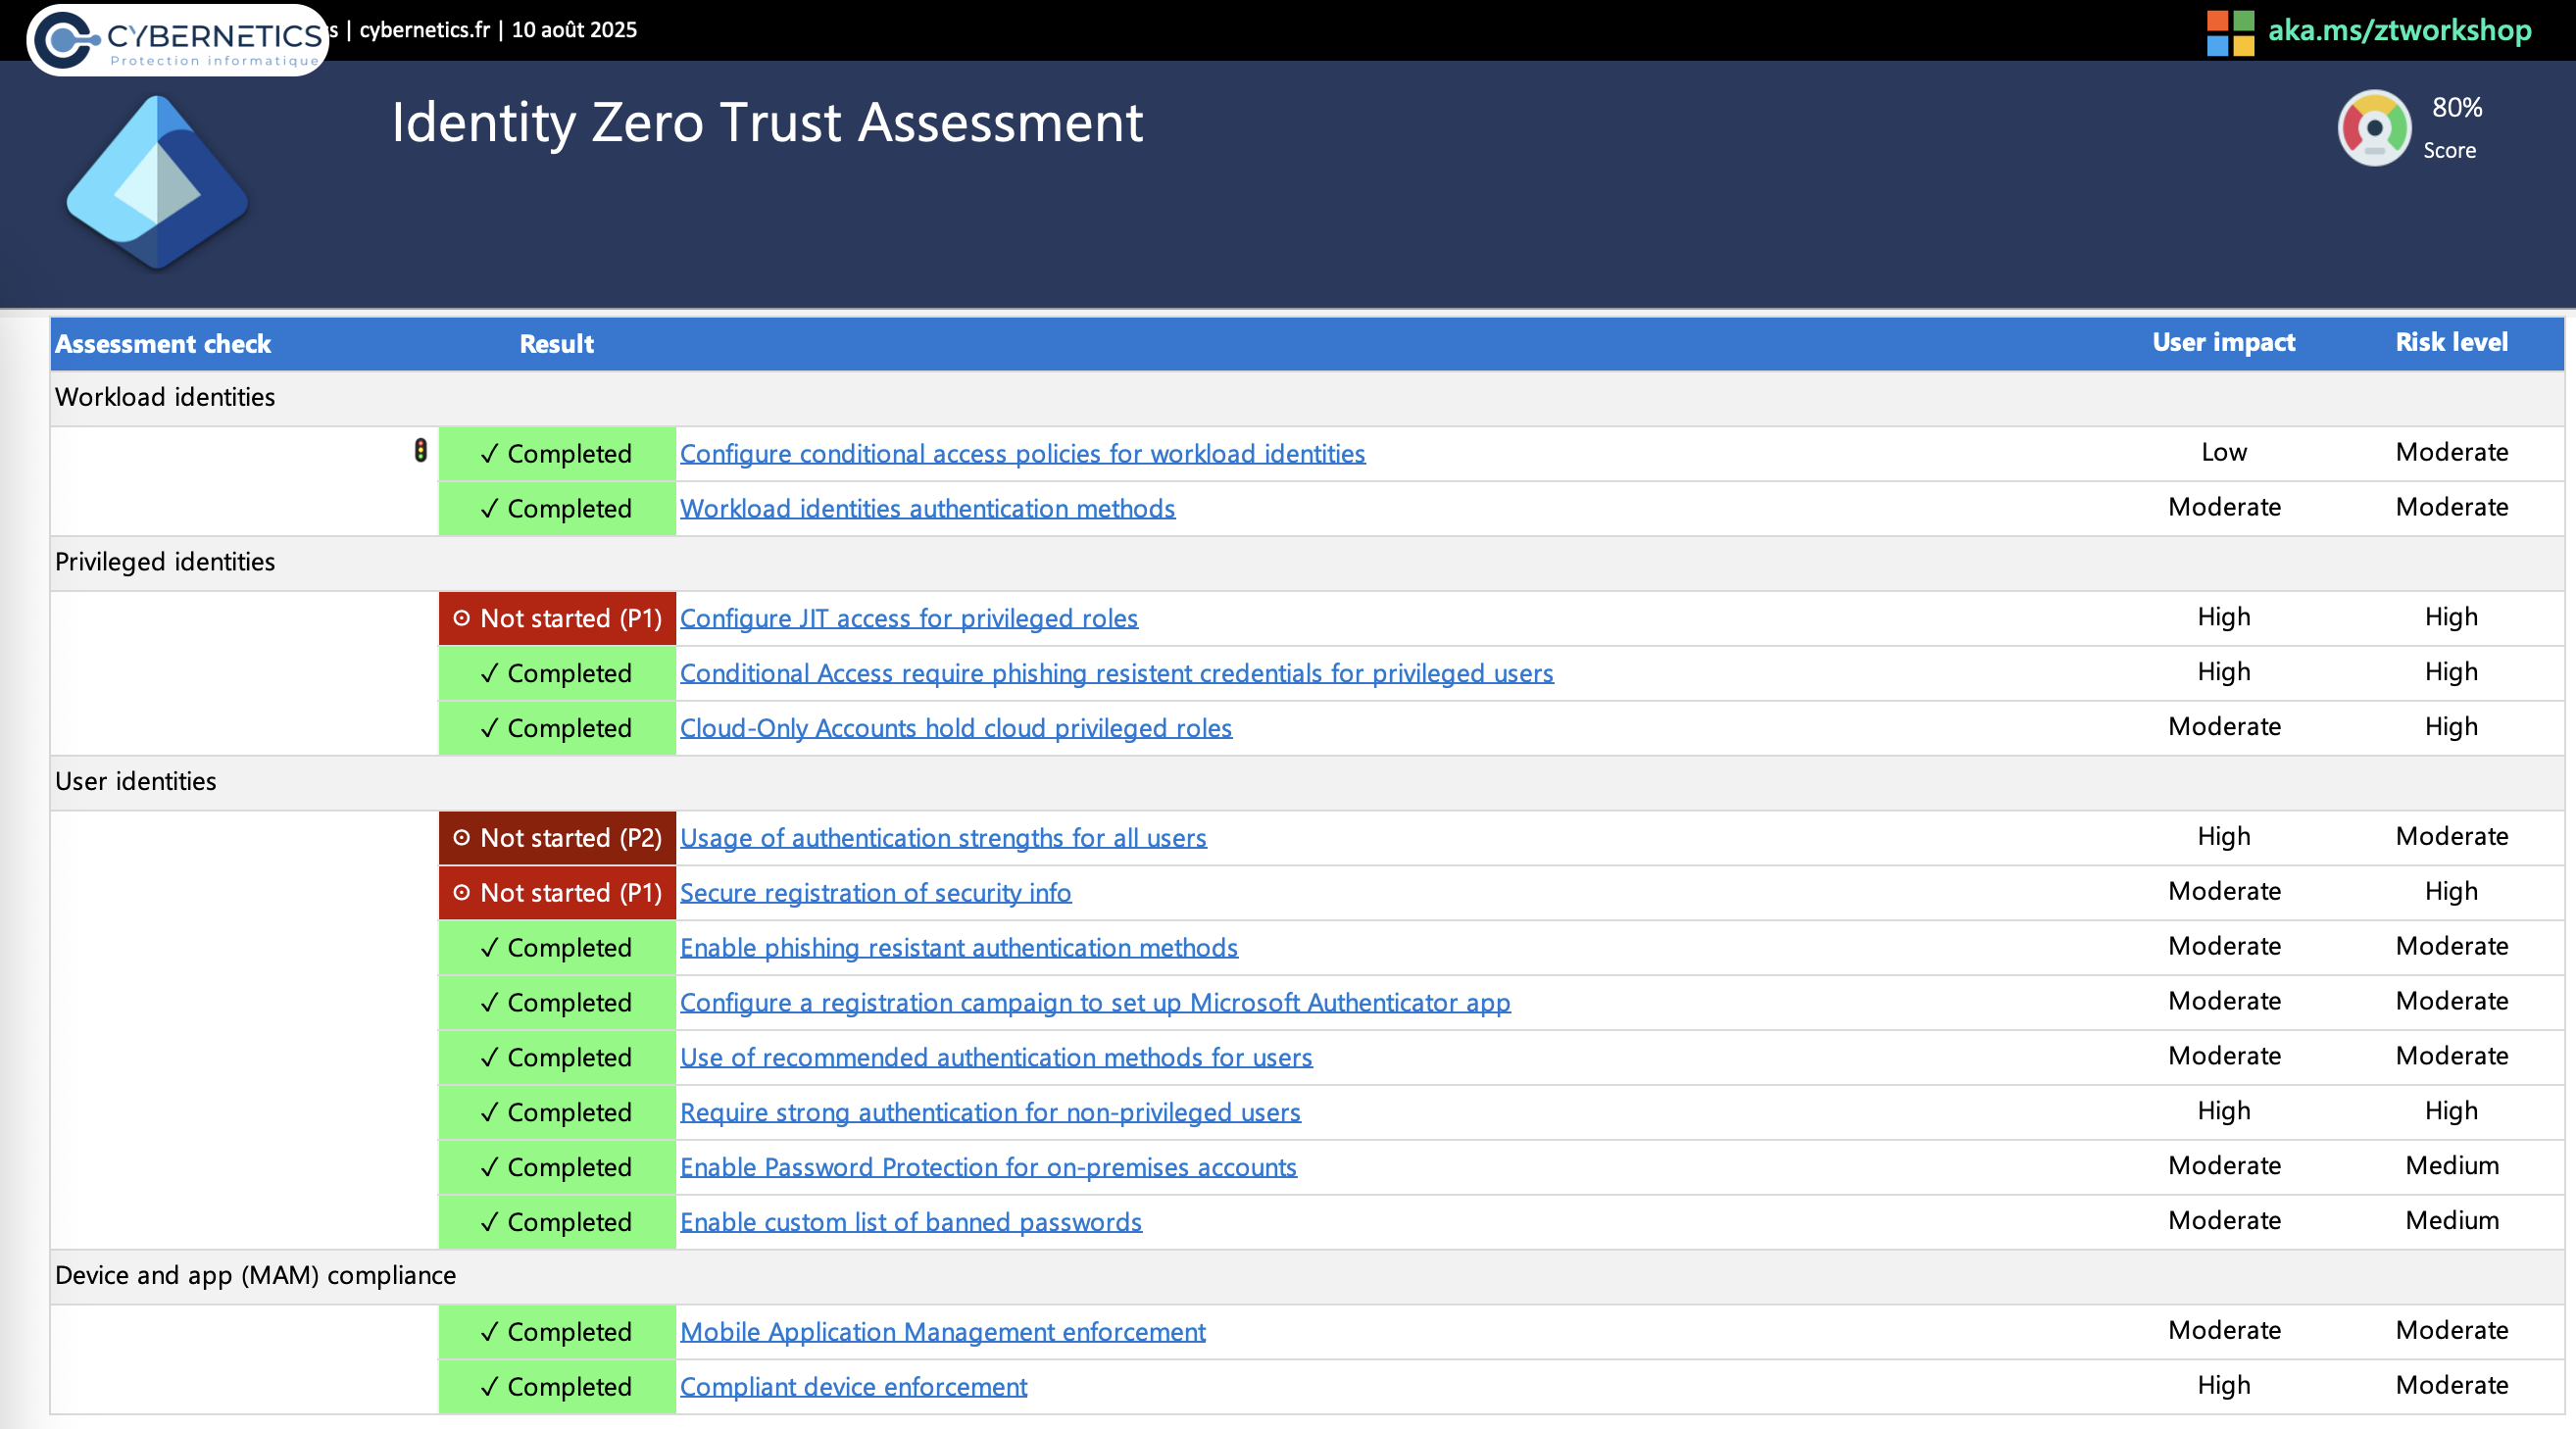This screenshot has height=1429, width=2576.
Task: Click the 80% score value
Action: (x=2457, y=108)
